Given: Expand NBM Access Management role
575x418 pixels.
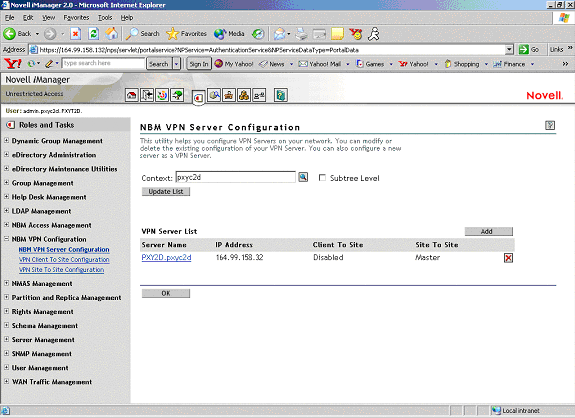Looking at the screenshot, I should pyautogui.click(x=6, y=225).
